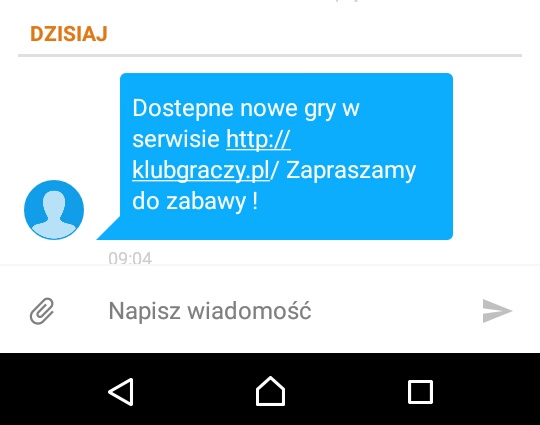Open recent apps with the square button
Viewport: 540px width, 425px height.
tap(420, 392)
